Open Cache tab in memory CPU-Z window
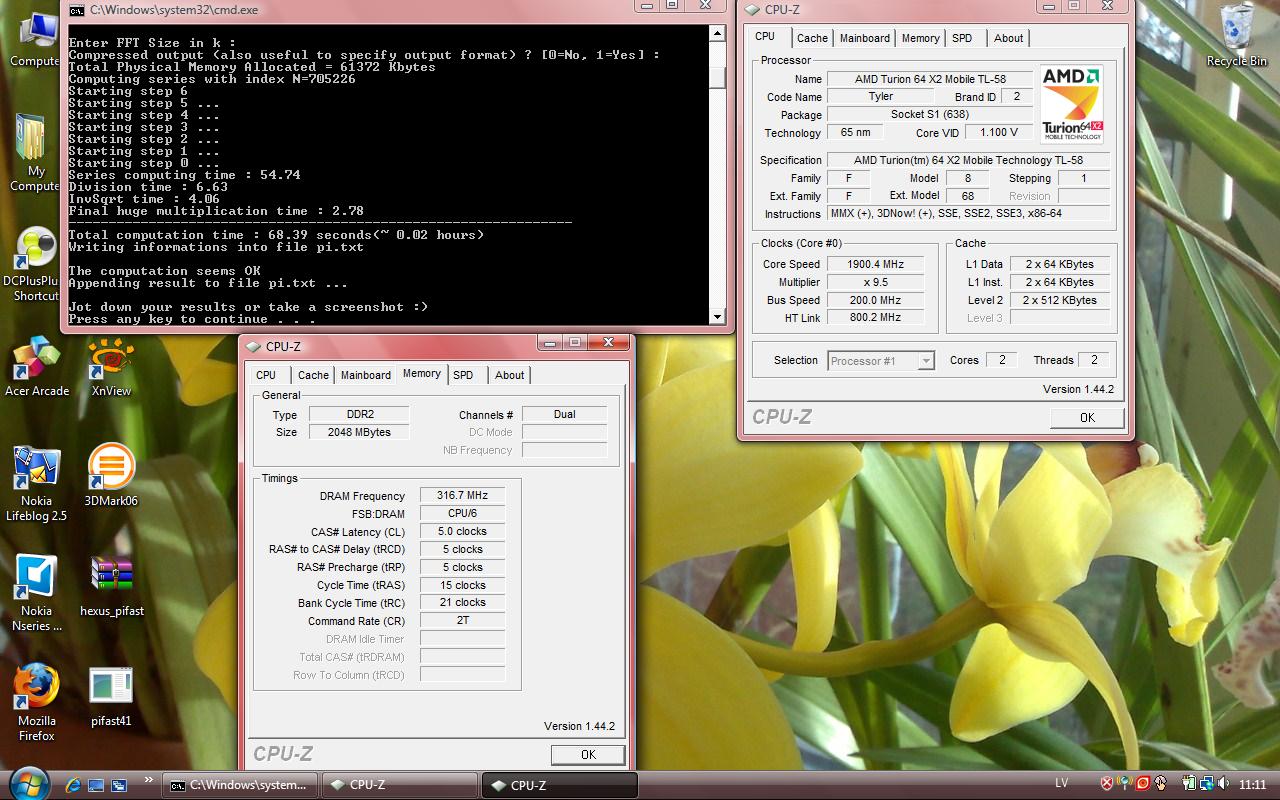 (x=313, y=375)
